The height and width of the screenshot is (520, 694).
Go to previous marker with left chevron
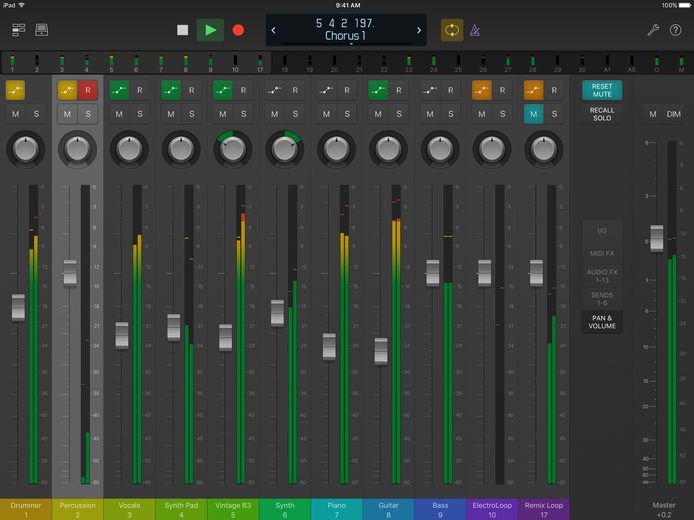(274, 30)
